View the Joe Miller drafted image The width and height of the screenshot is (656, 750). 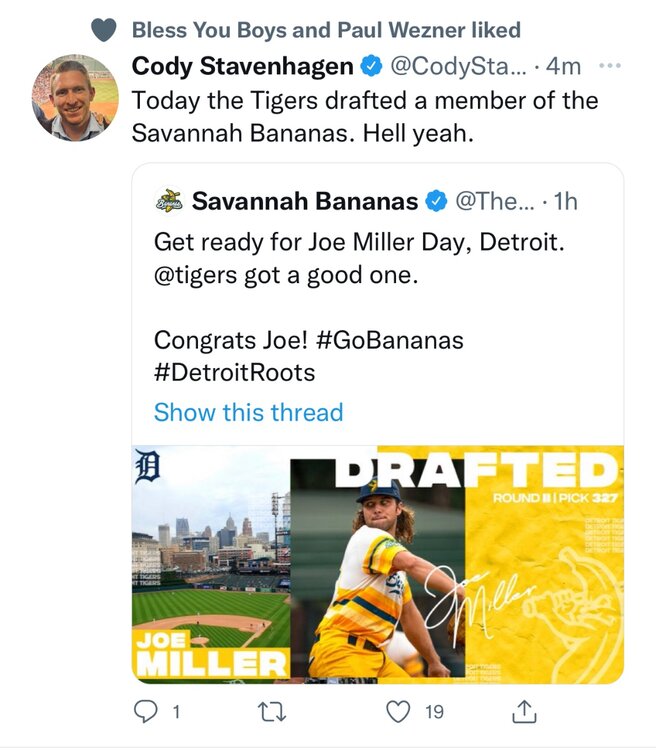pyautogui.click(x=378, y=564)
